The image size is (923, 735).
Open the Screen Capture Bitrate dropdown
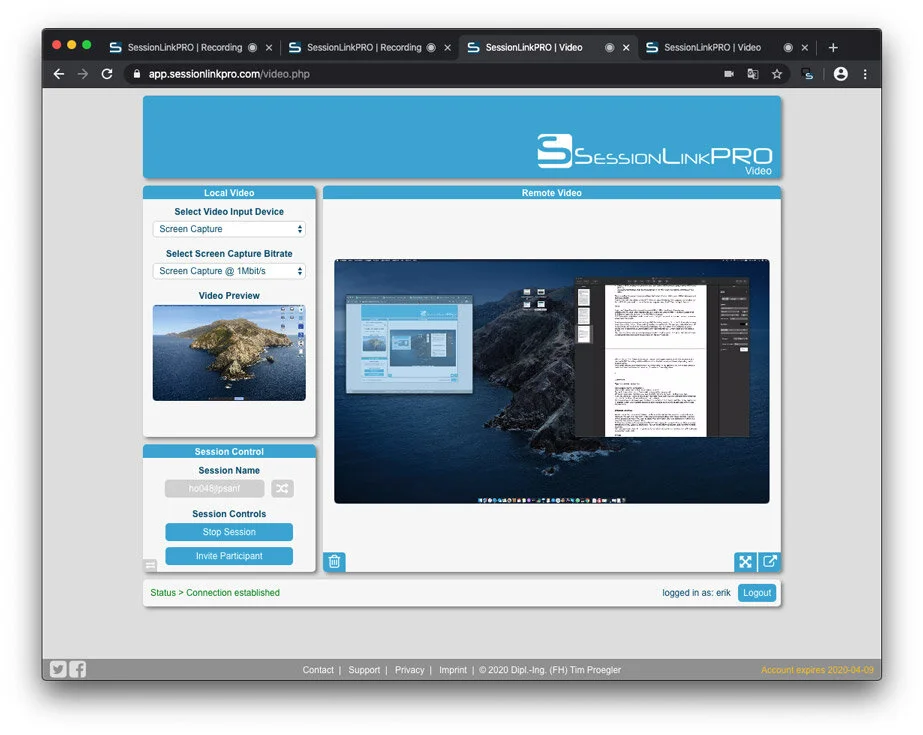(x=229, y=271)
